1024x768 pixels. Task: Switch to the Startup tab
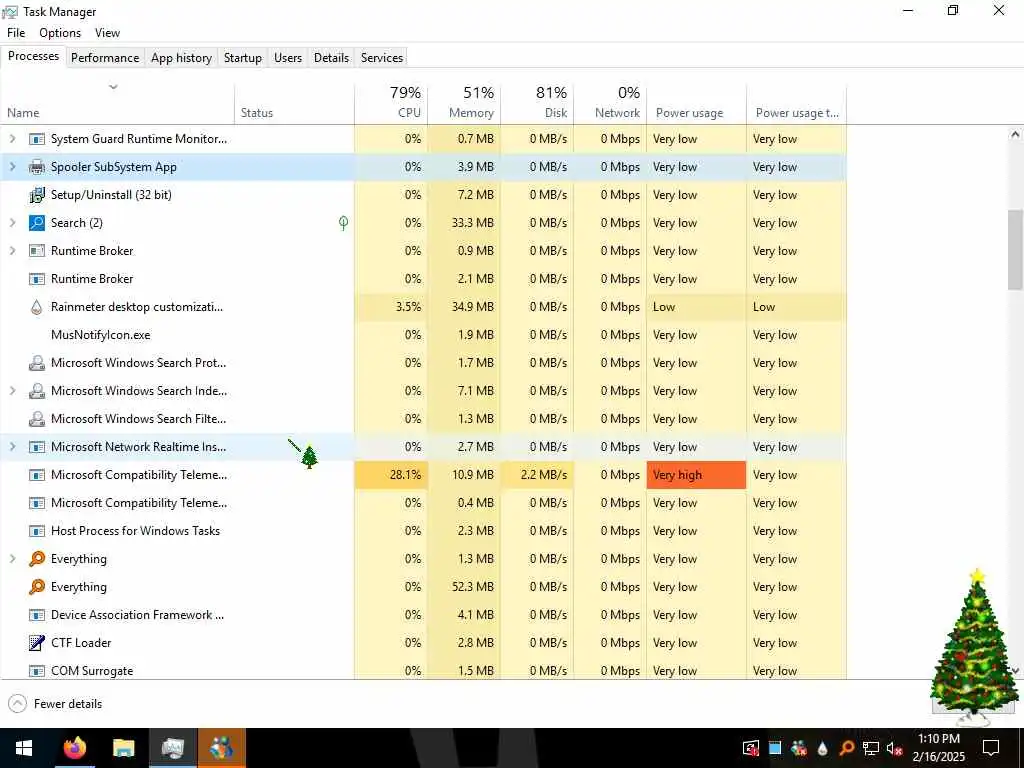pos(242,57)
